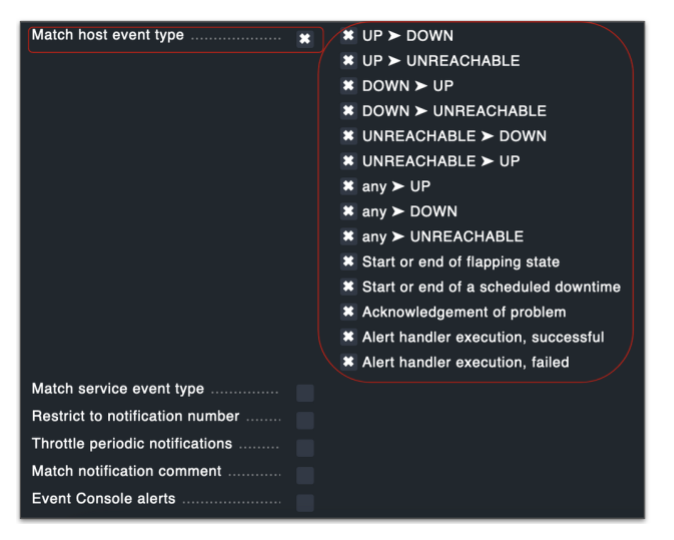Screen dimensions: 674x540
Task: Toggle the DOWN ➤ UP checkbox
Action: click(x=348, y=86)
